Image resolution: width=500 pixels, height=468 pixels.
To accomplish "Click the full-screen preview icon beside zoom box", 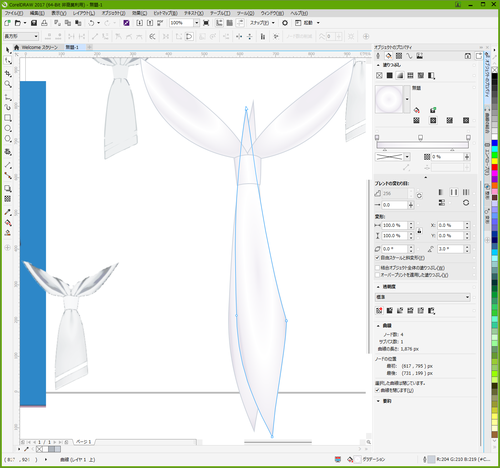I will (206, 23).
